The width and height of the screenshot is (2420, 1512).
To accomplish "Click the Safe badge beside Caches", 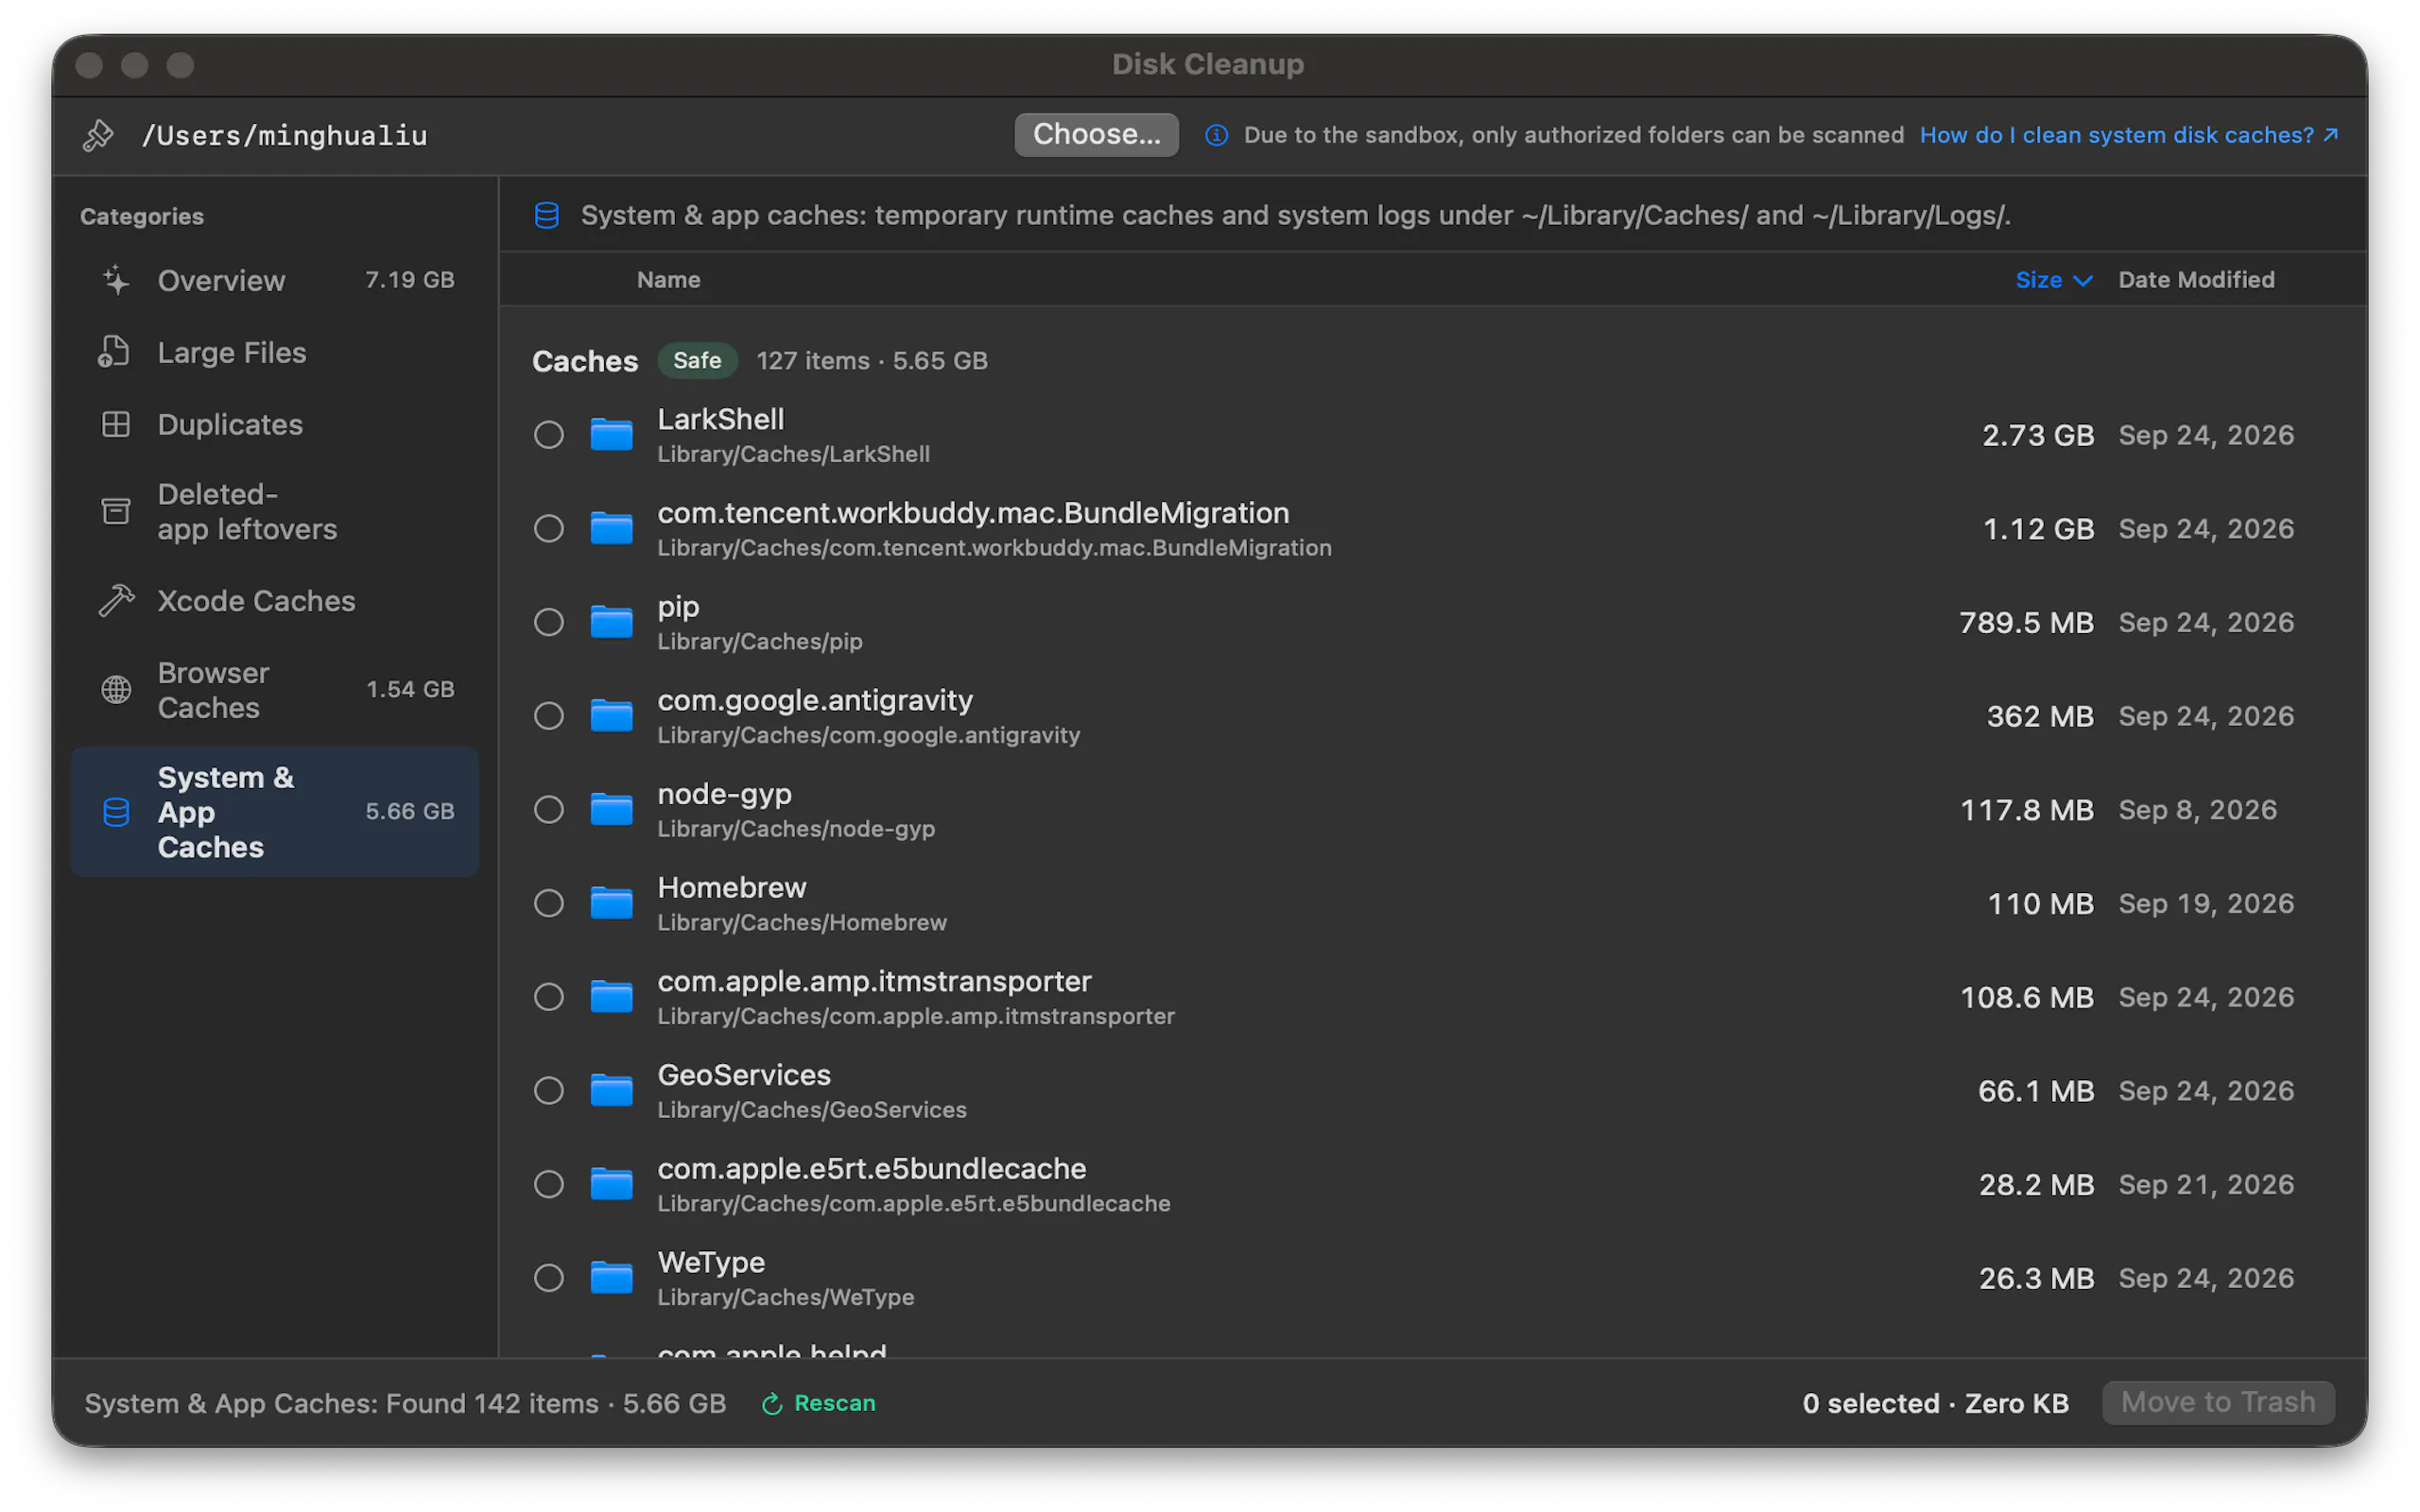I will coord(697,360).
